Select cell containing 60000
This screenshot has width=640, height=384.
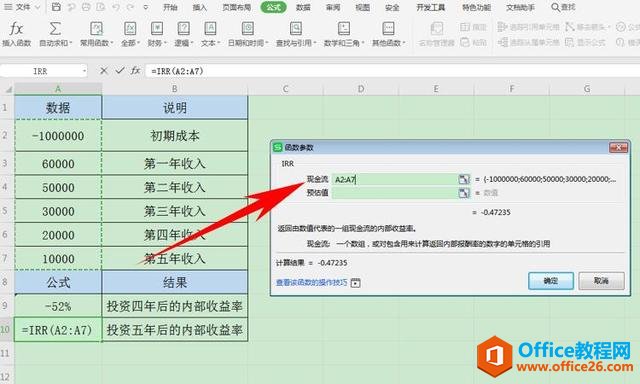(58, 164)
